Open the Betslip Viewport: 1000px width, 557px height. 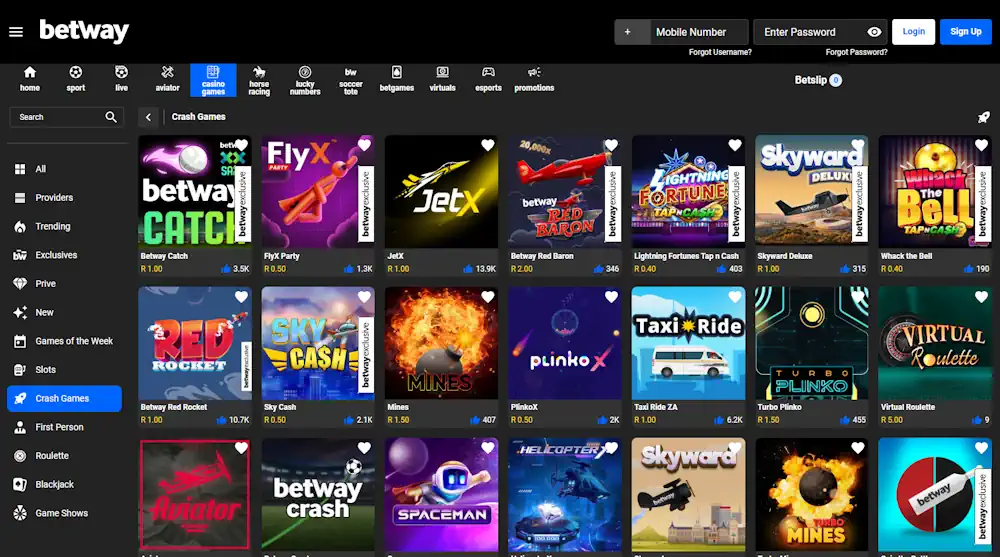[818, 80]
